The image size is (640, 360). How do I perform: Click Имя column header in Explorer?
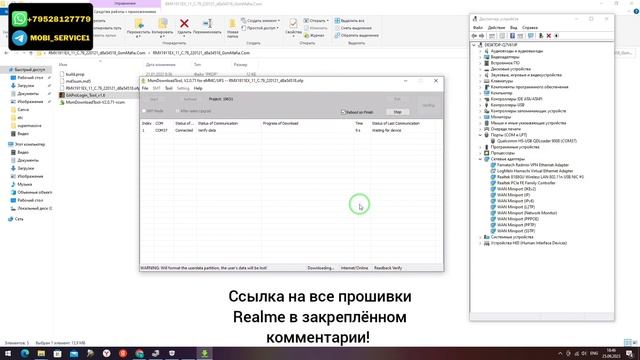pos(63,64)
